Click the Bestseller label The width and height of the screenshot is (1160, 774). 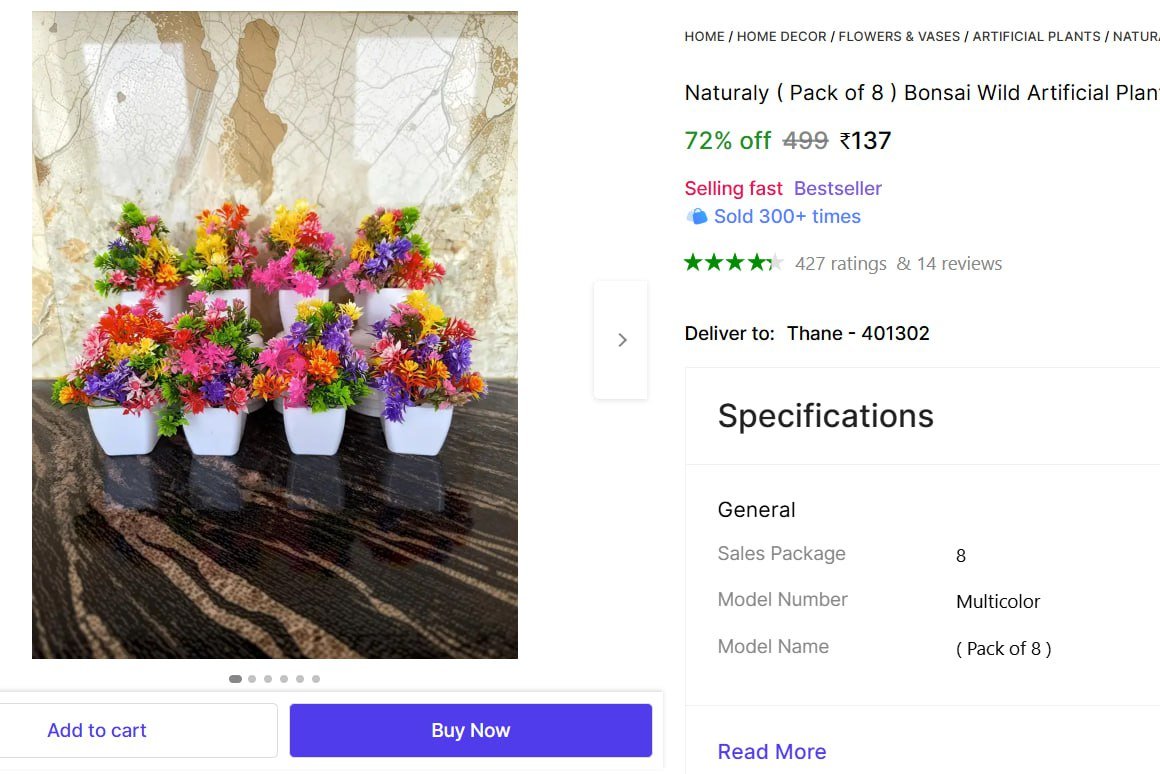click(x=838, y=188)
